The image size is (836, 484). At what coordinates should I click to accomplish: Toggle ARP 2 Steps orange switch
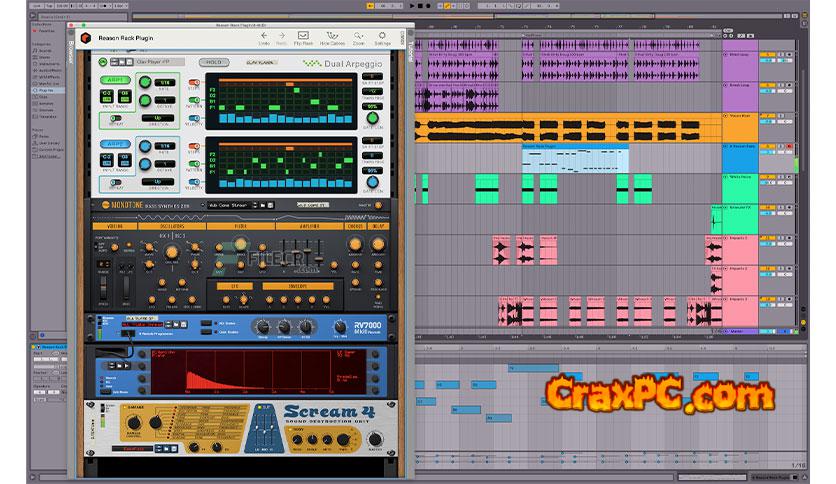point(195,146)
